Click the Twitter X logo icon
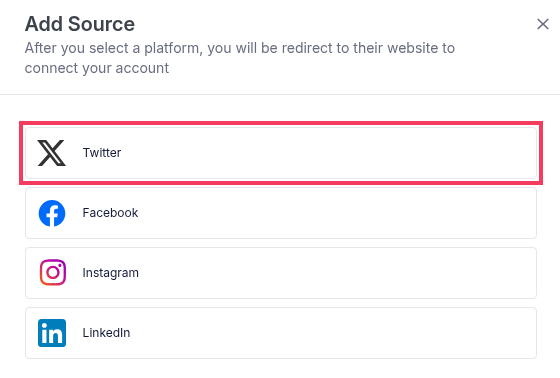 [52, 153]
